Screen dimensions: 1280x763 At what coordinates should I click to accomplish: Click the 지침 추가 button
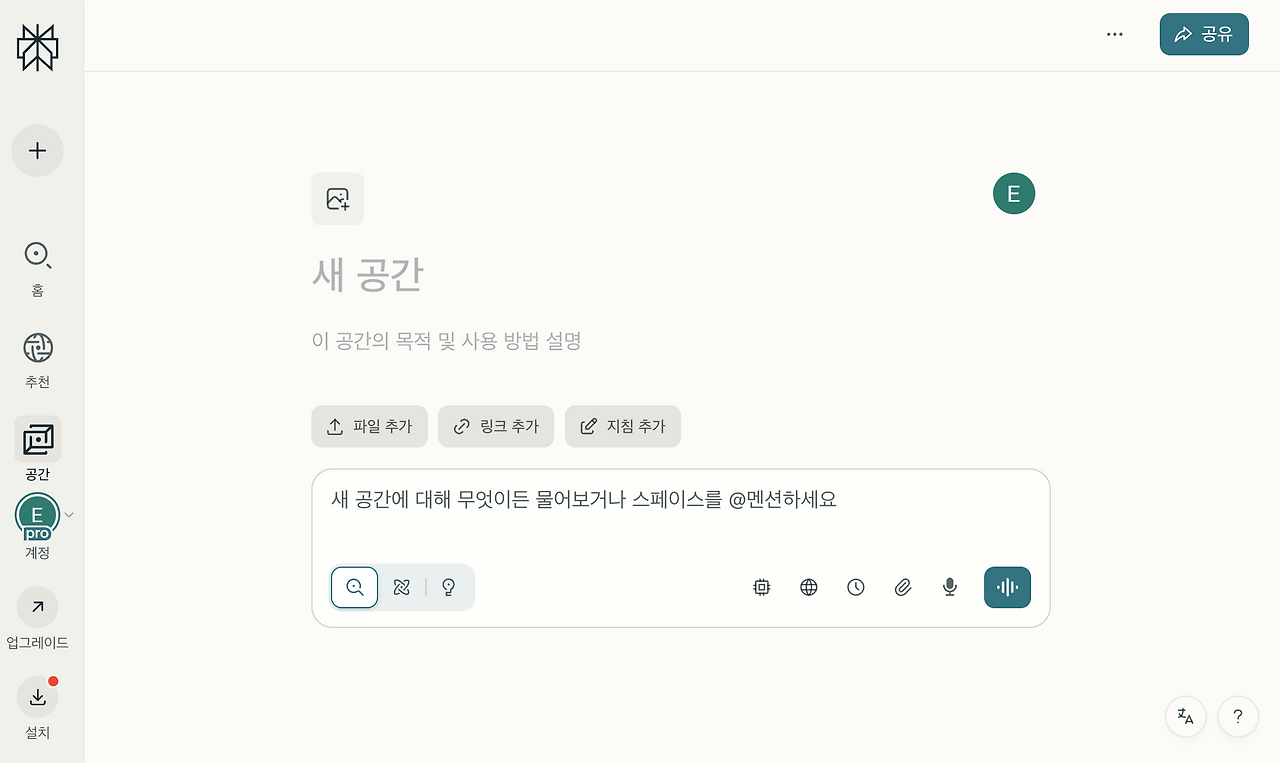[x=622, y=426]
